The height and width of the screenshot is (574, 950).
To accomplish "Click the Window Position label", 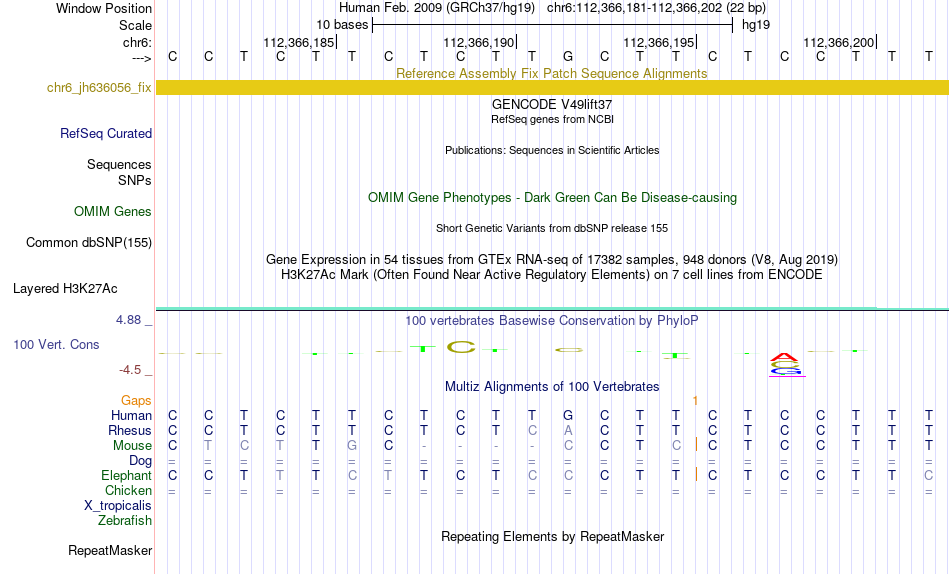I will (x=104, y=8).
